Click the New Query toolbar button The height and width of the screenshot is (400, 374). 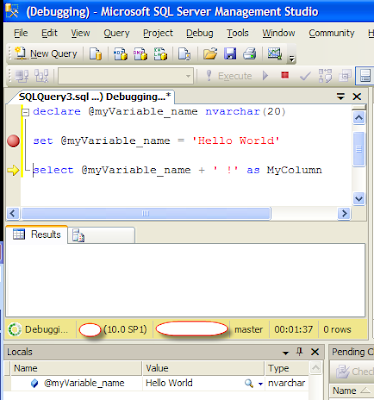46,53
